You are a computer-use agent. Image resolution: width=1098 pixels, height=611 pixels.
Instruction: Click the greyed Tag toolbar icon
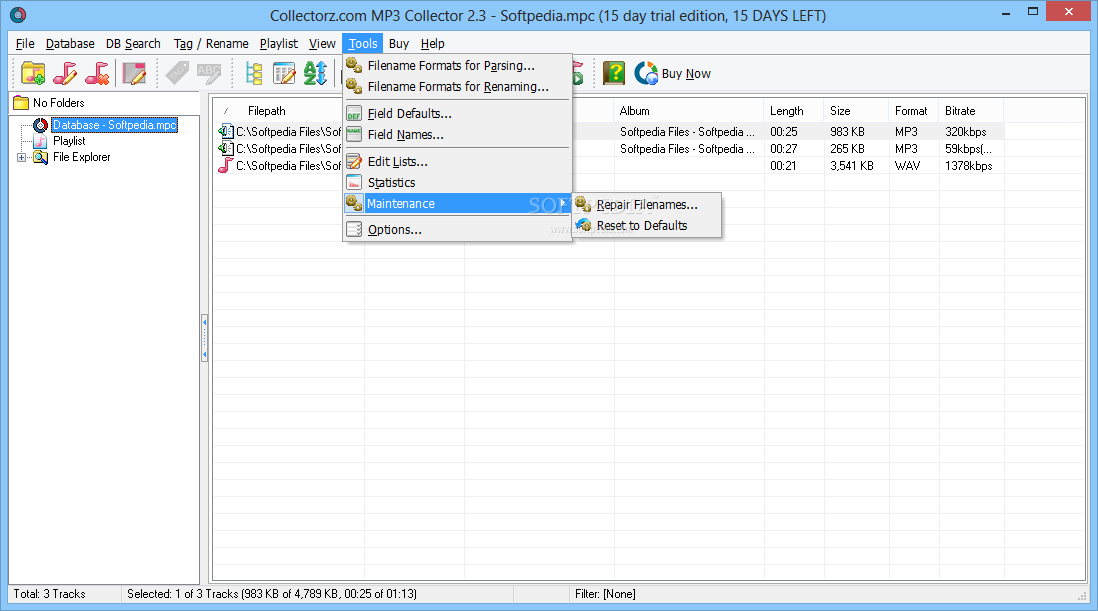(x=178, y=73)
